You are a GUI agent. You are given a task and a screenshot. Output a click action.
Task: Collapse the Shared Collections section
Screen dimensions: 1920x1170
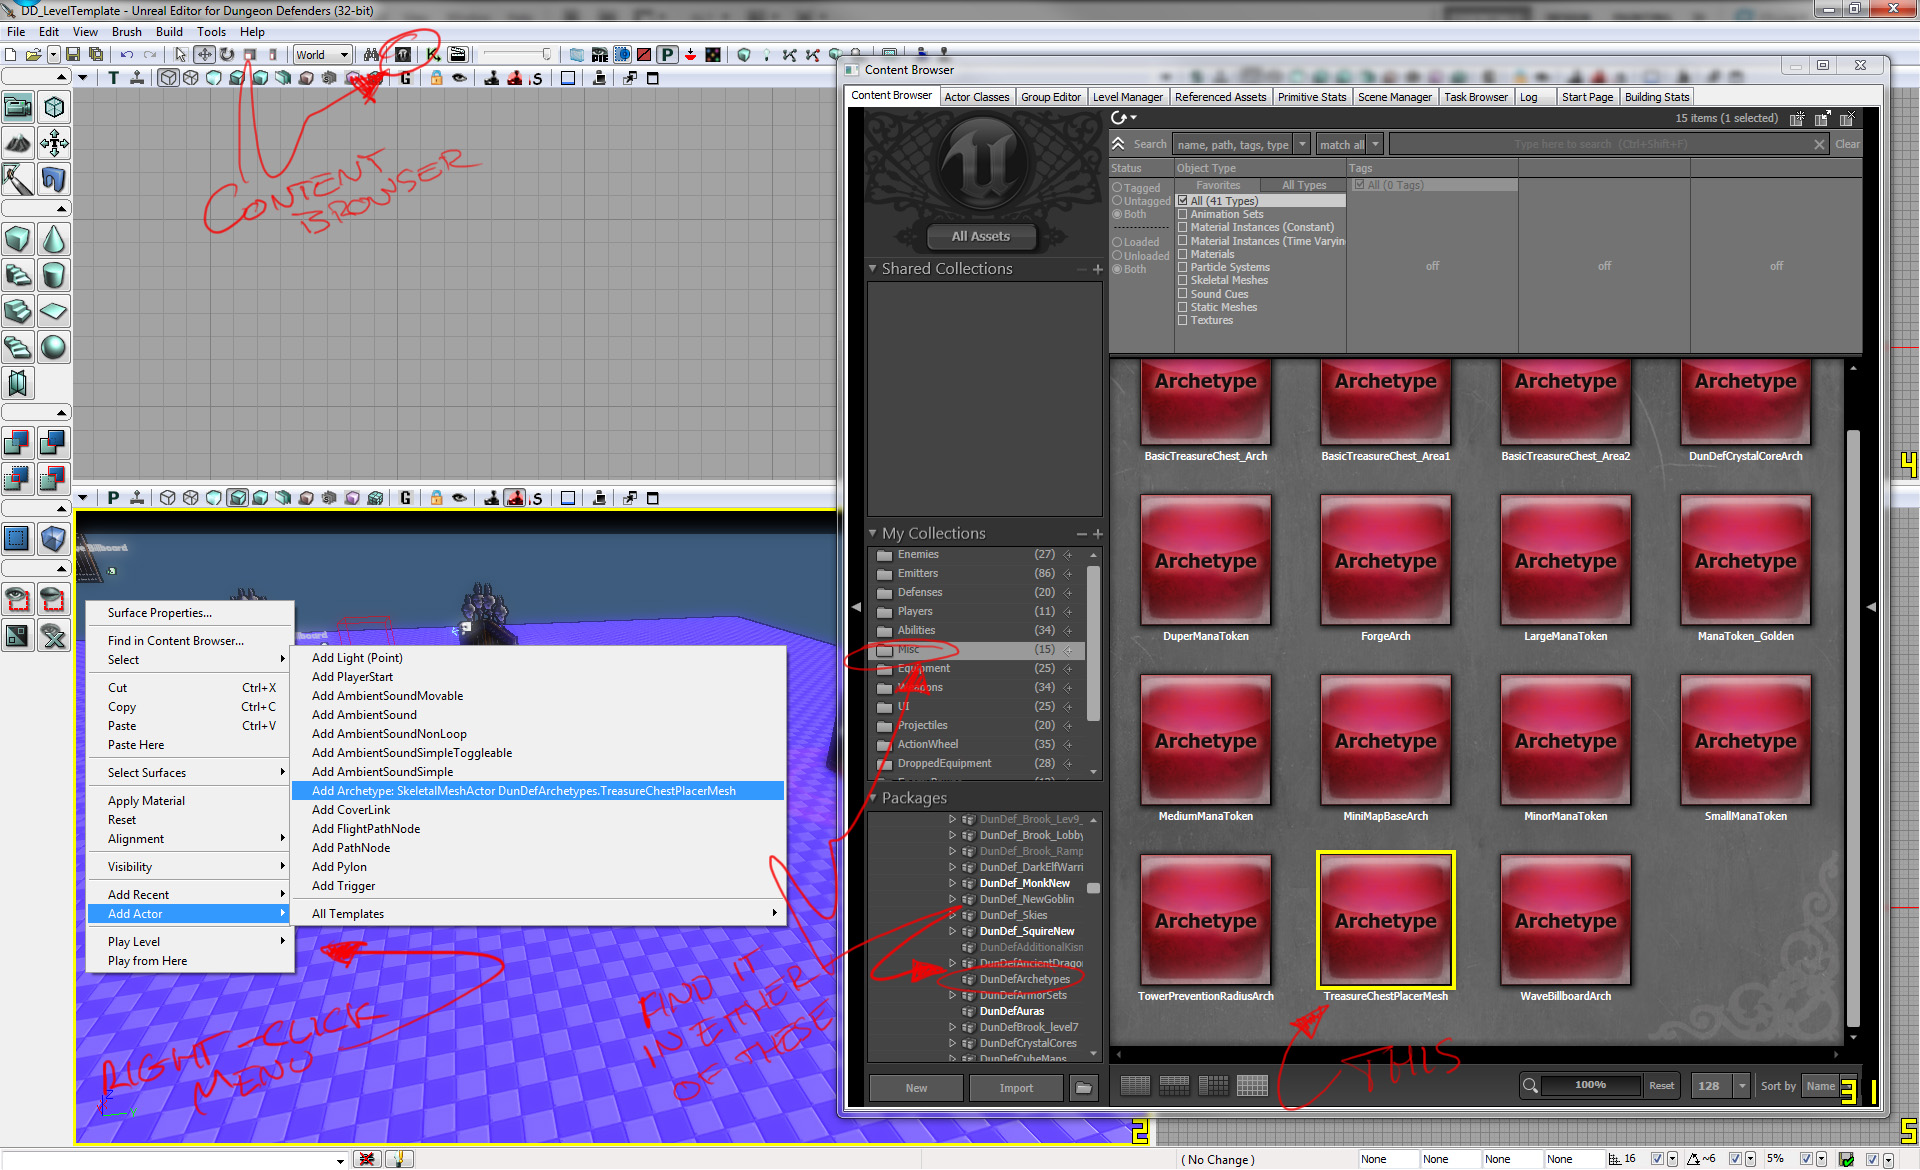tap(872, 269)
